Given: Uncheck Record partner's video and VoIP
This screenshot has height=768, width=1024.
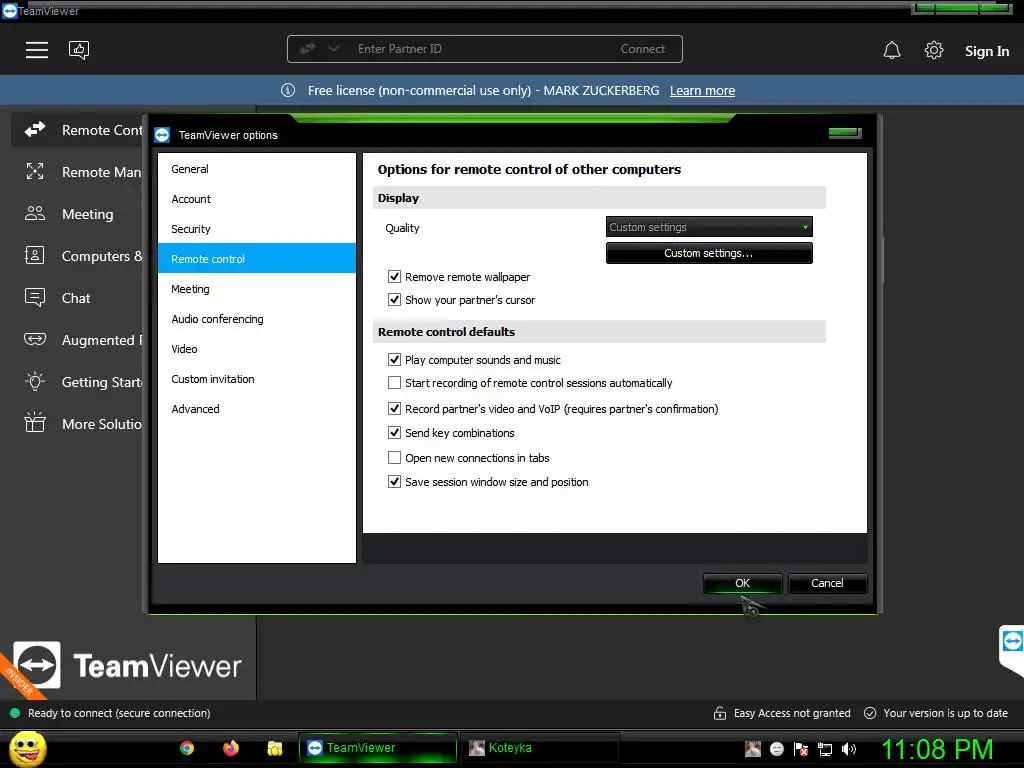Looking at the screenshot, I should [x=394, y=409].
